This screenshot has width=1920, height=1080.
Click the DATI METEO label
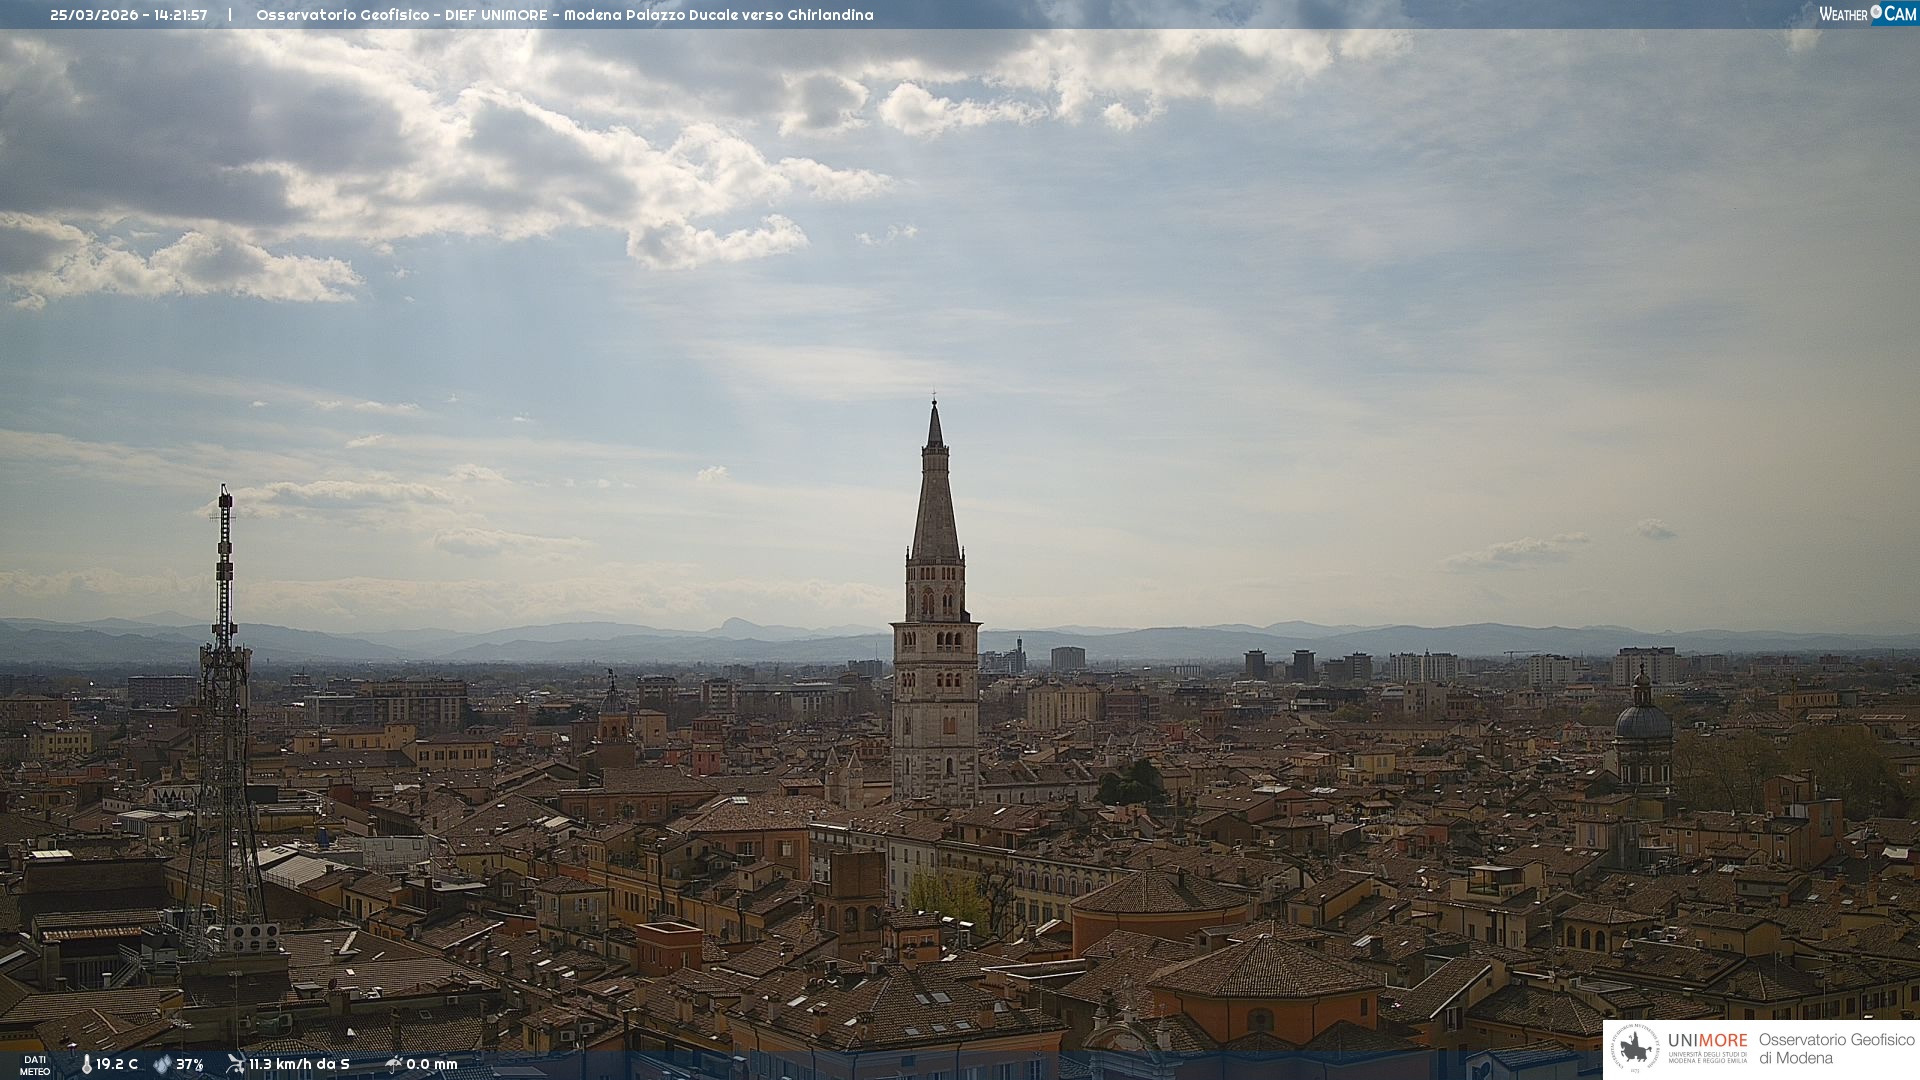tap(35, 1065)
